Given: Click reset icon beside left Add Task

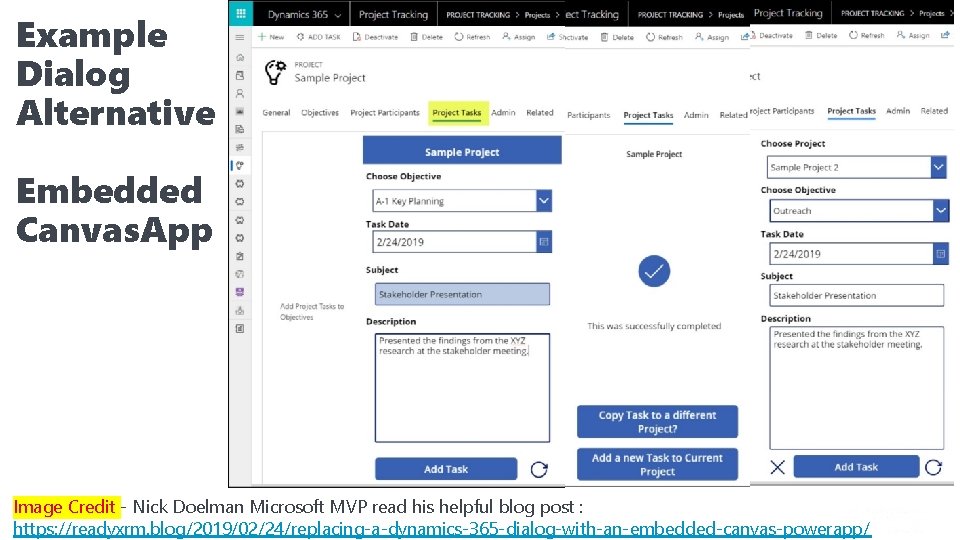Looking at the screenshot, I should point(539,470).
